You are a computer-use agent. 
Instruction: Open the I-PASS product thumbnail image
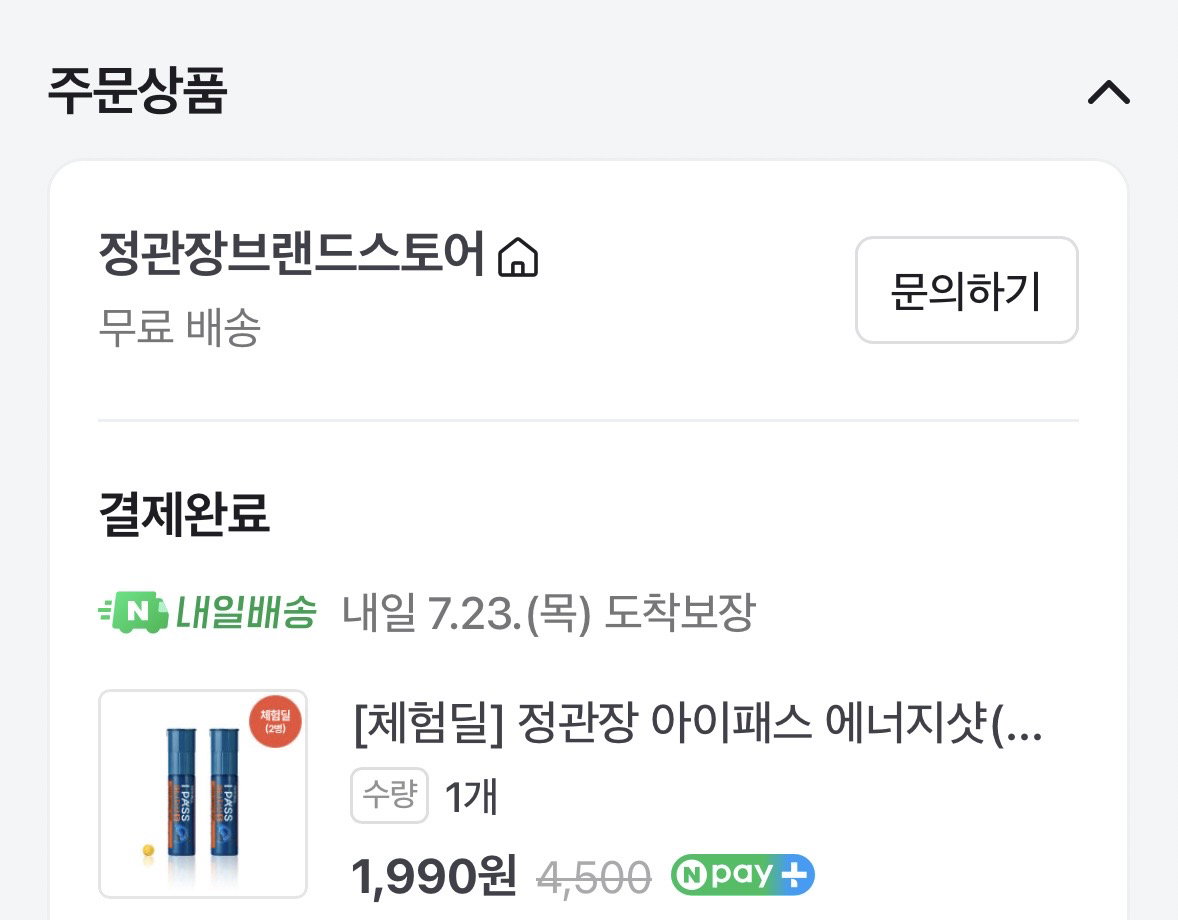click(x=203, y=794)
